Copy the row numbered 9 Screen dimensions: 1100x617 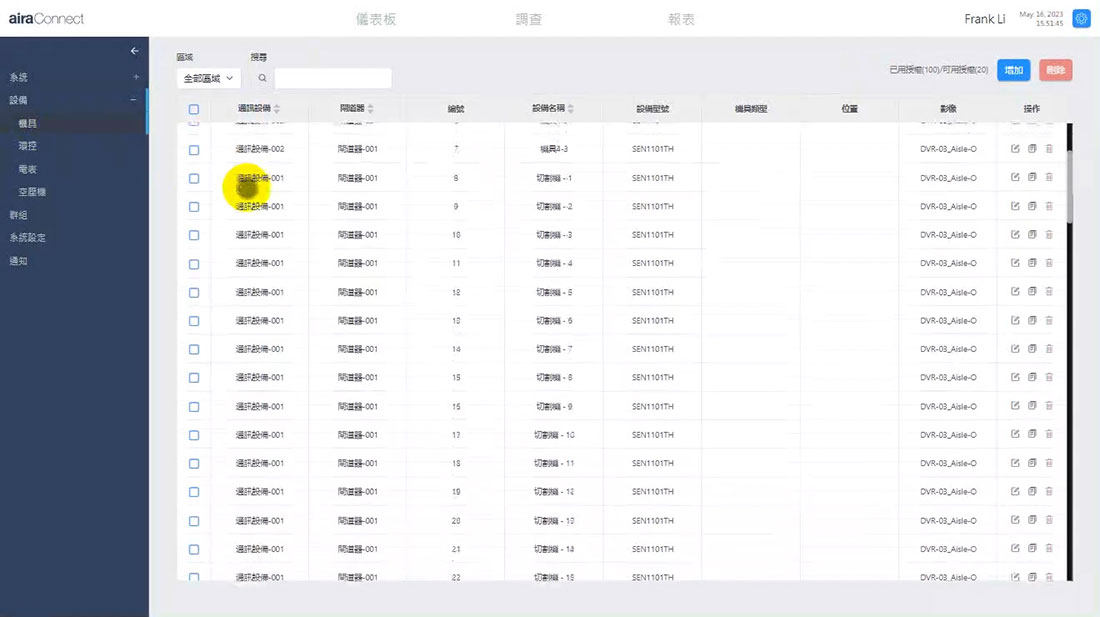click(1032, 206)
